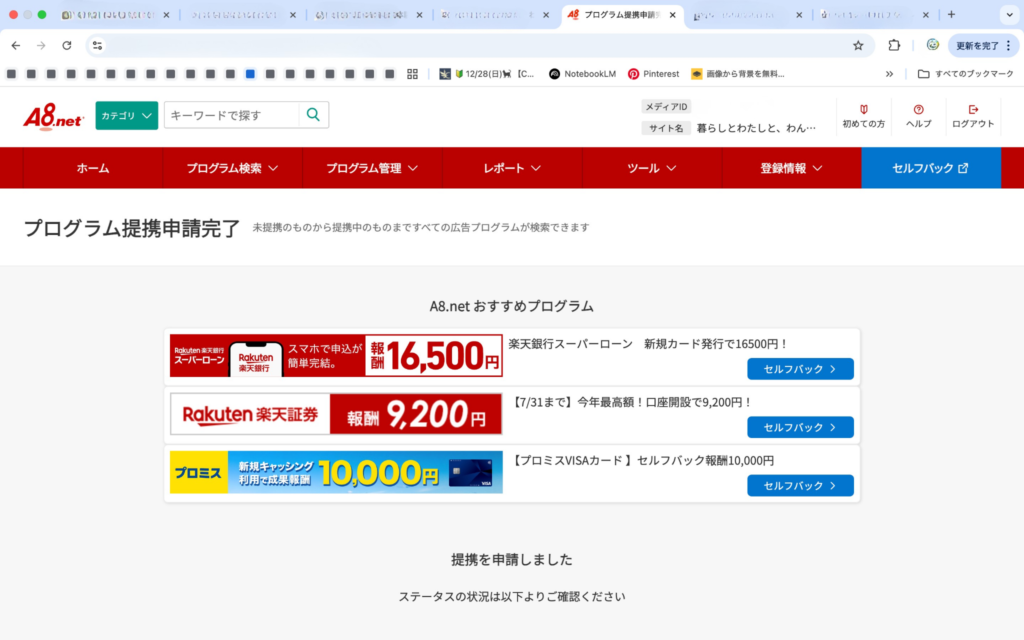Image resolution: width=1024 pixels, height=640 pixels.
Task: Open セルフバック in navigation bar
Action: click(931, 168)
